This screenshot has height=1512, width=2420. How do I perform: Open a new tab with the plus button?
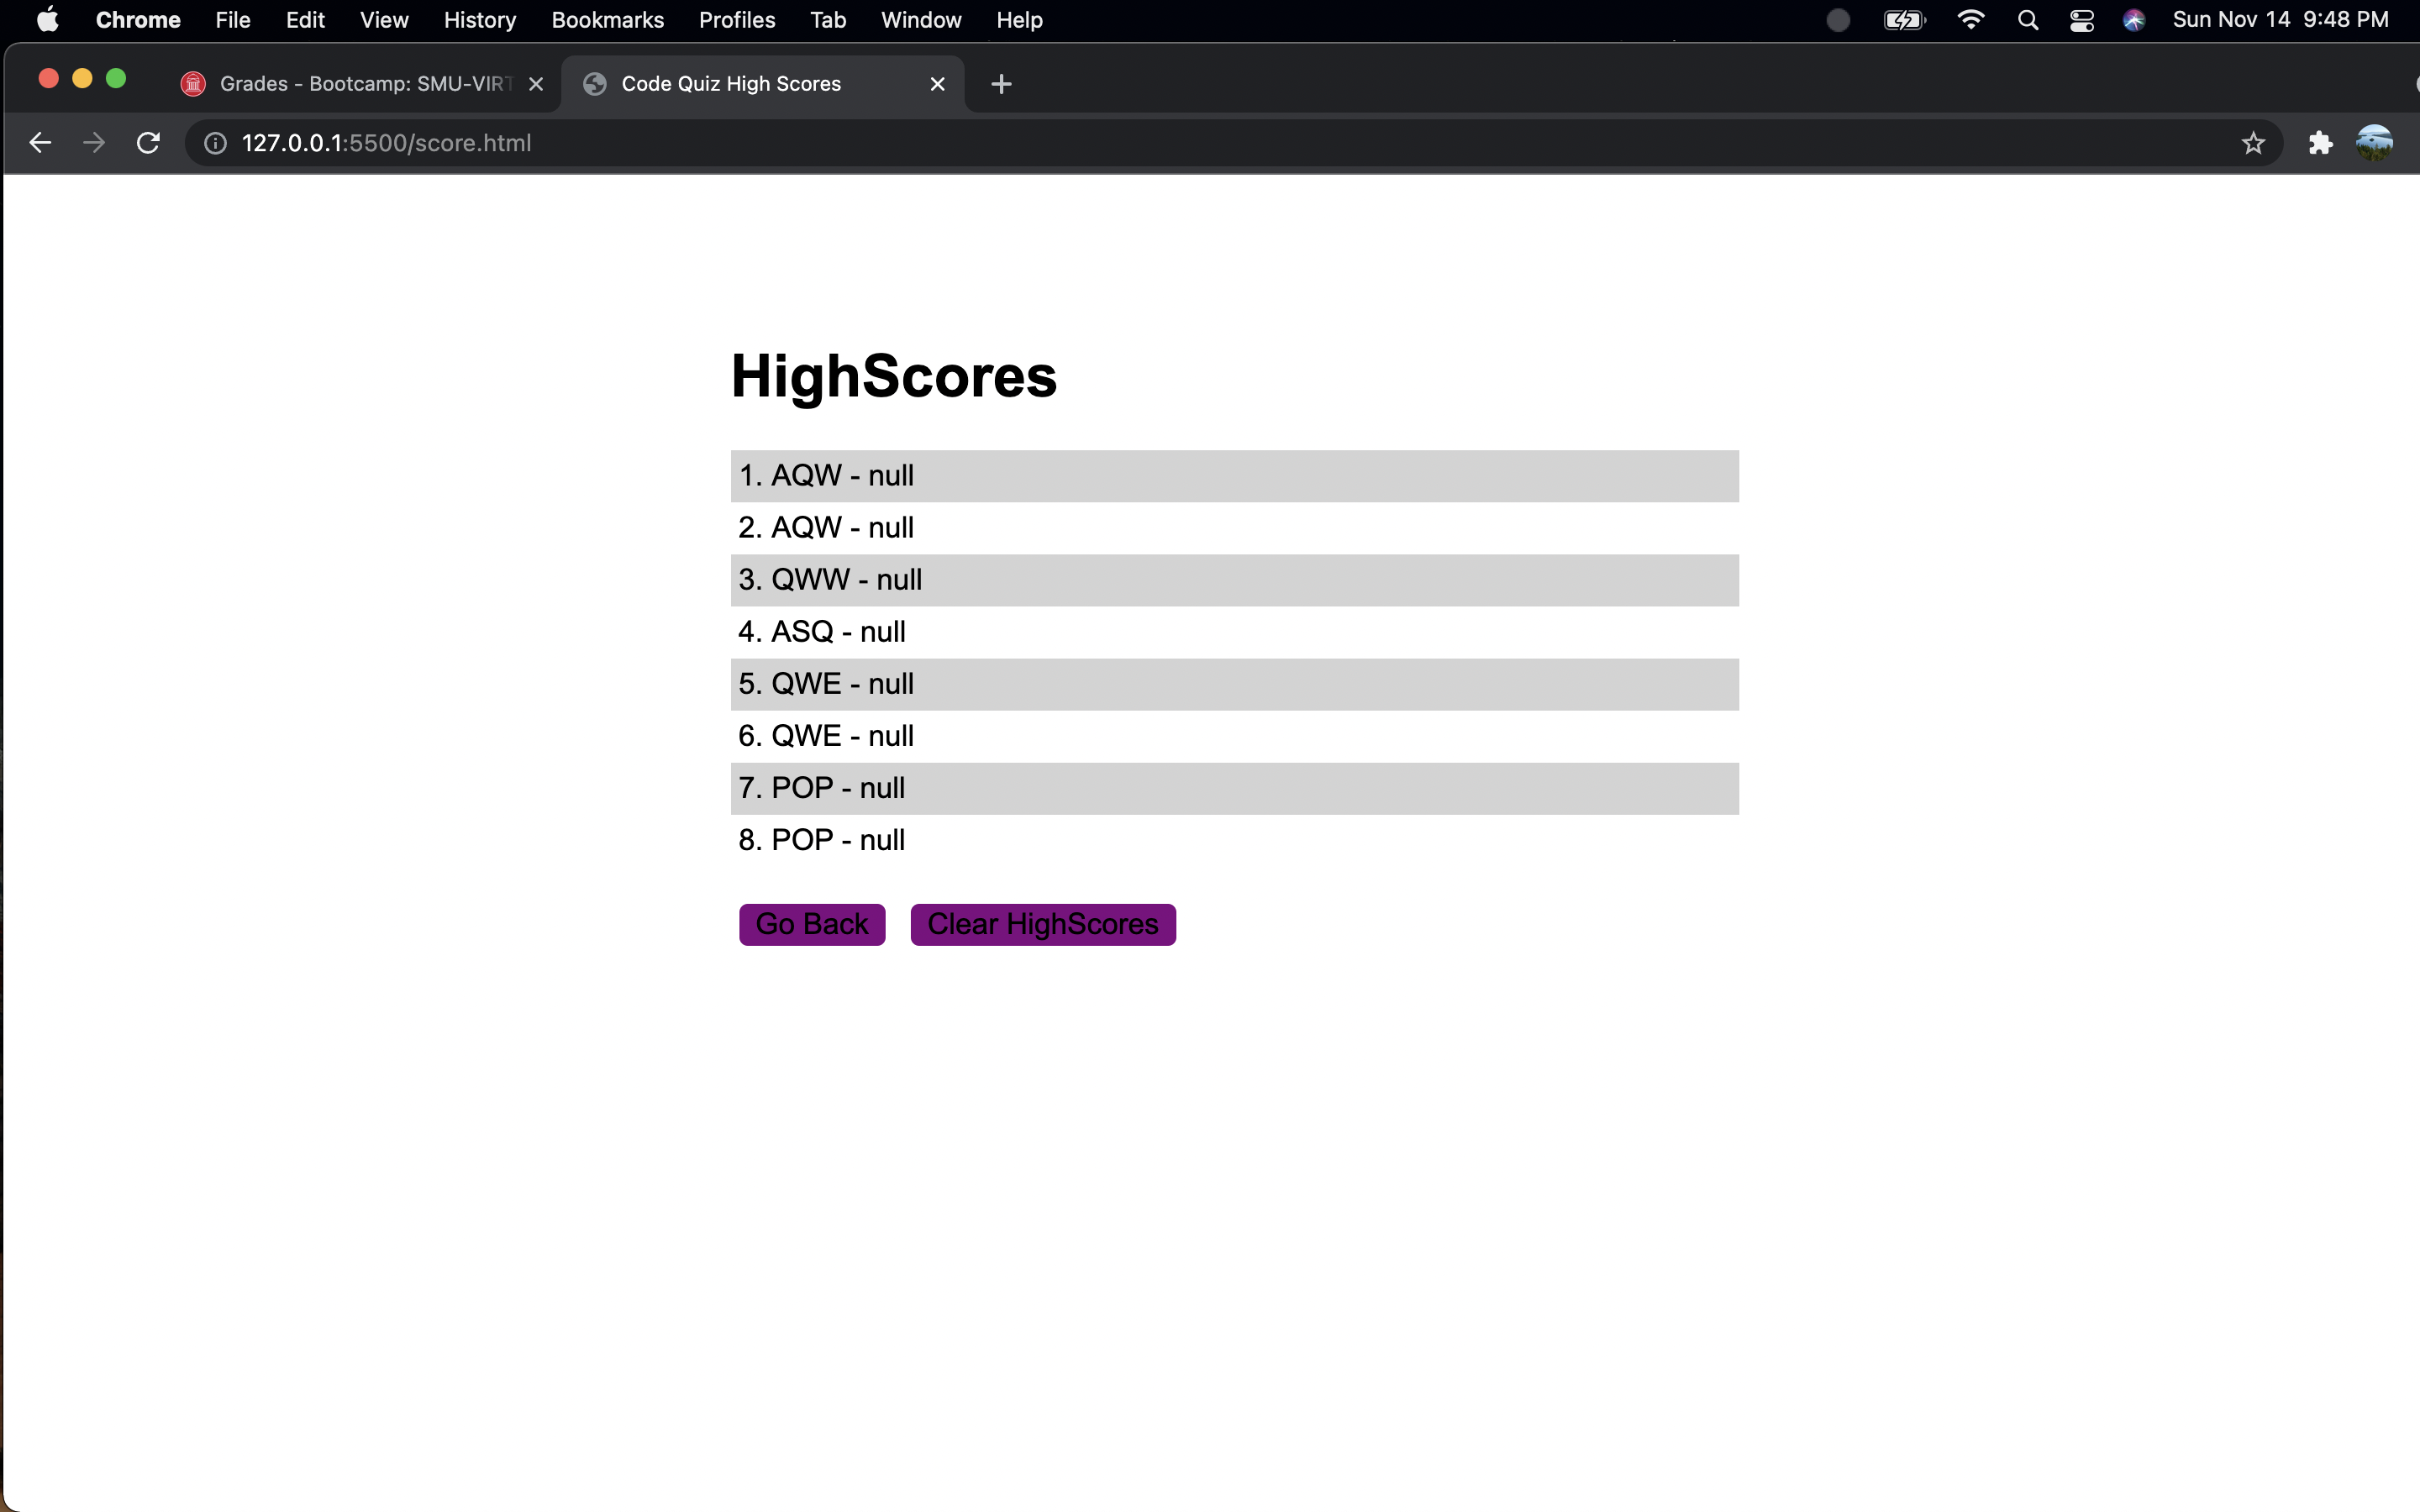point(1001,84)
